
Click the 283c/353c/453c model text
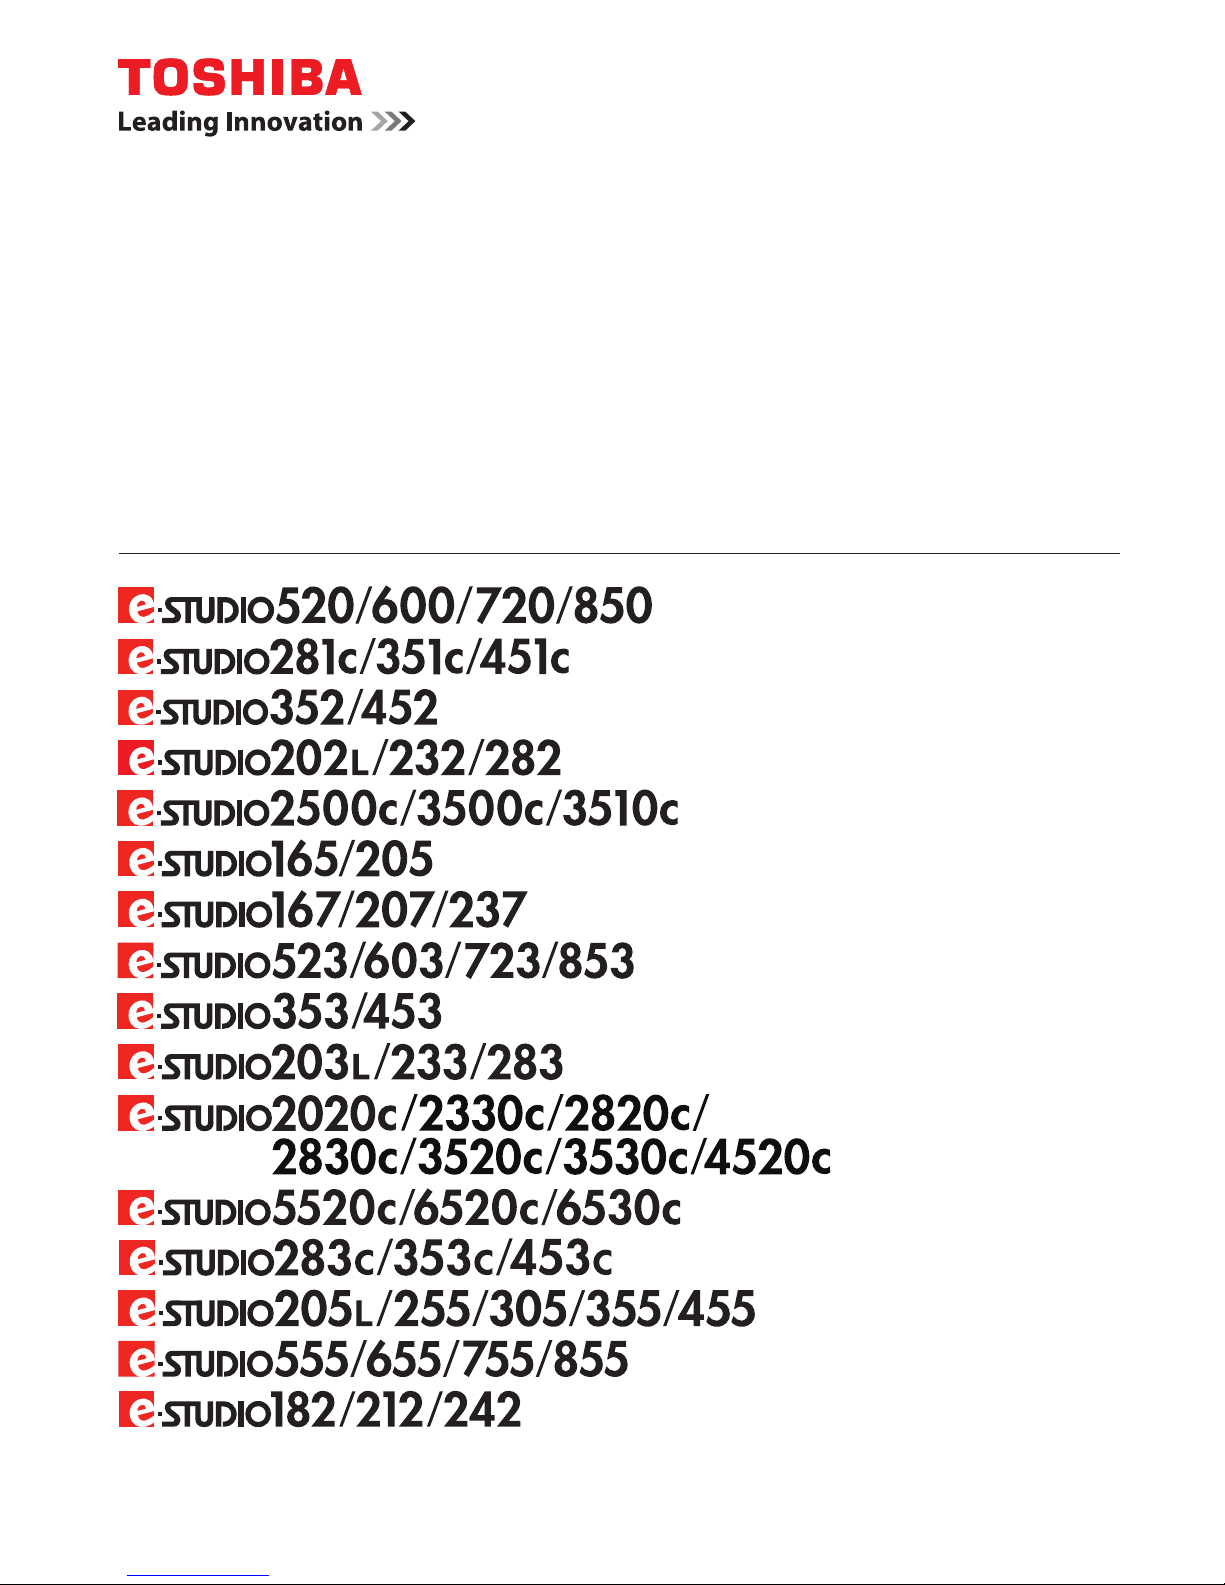click(x=442, y=1258)
